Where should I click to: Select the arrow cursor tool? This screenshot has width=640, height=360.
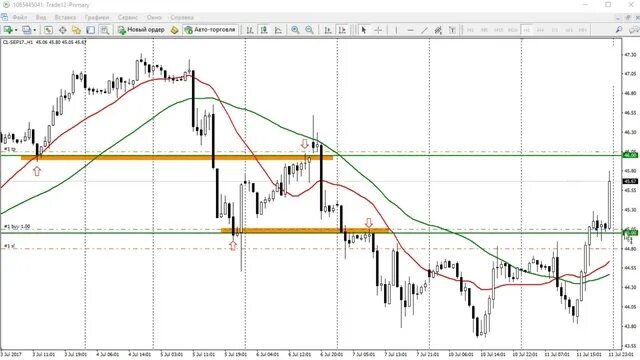coord(364,30)
